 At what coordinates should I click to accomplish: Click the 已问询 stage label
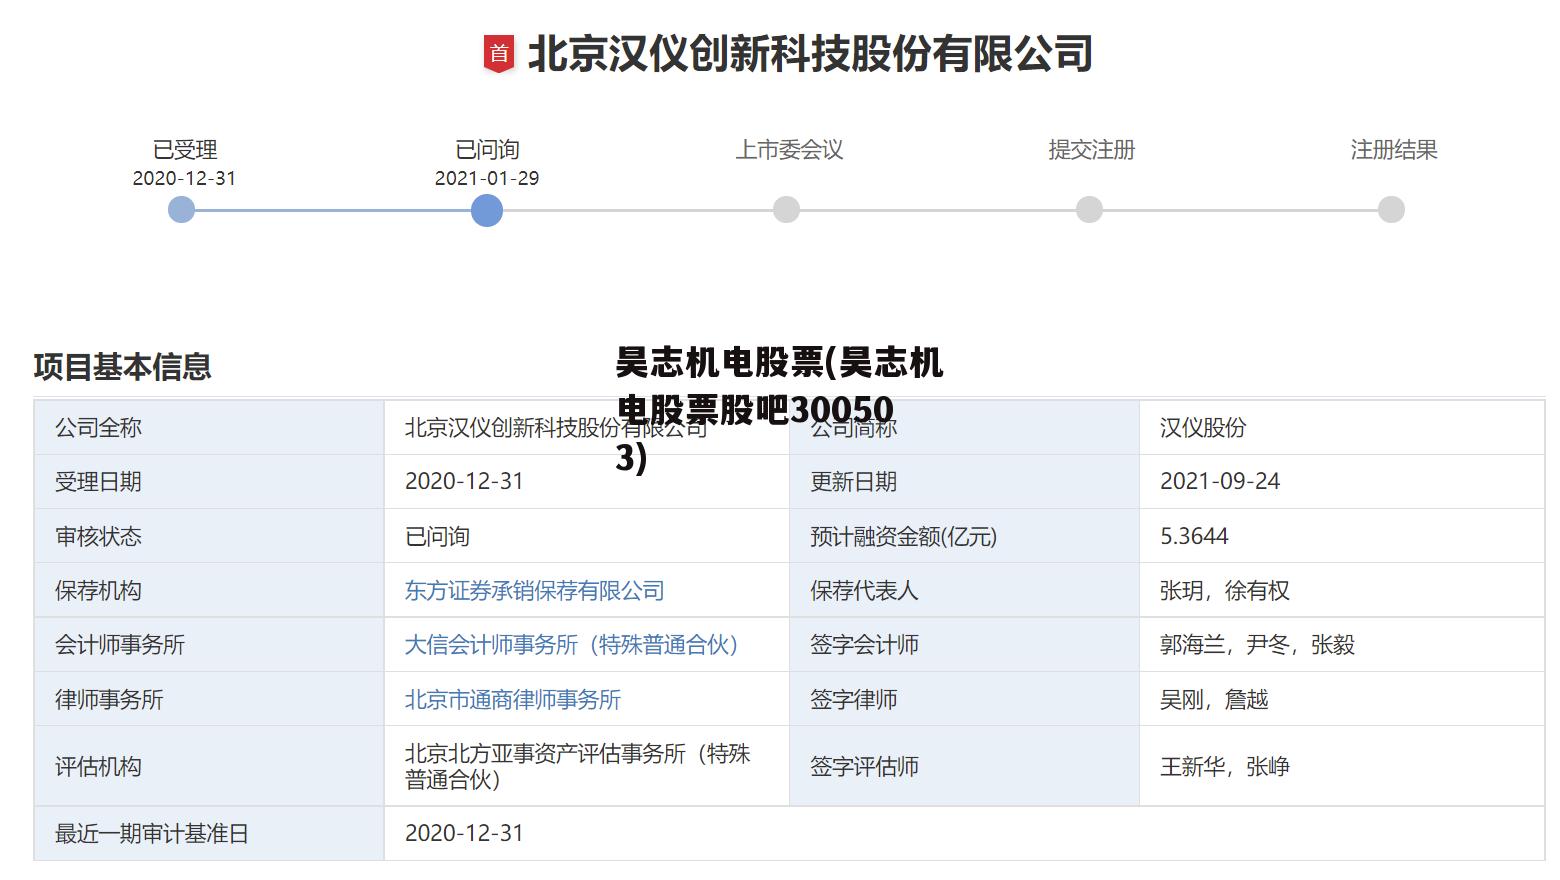pyautogui.click(x=487, y=150)
